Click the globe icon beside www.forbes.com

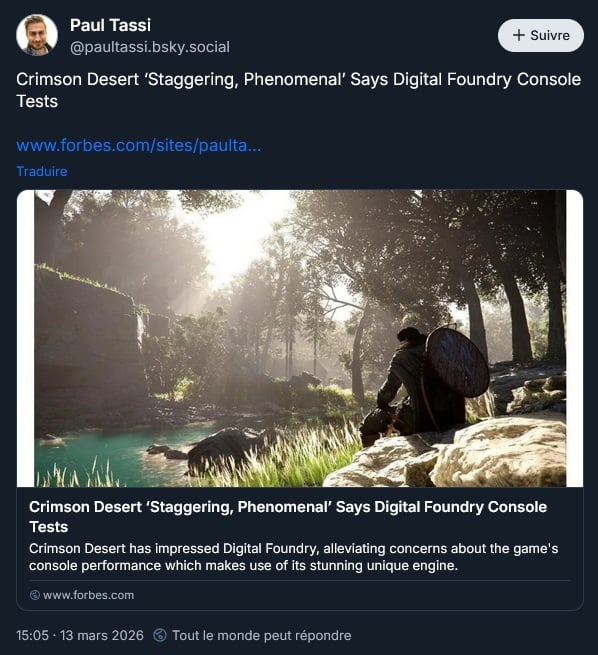pos(35,595)
